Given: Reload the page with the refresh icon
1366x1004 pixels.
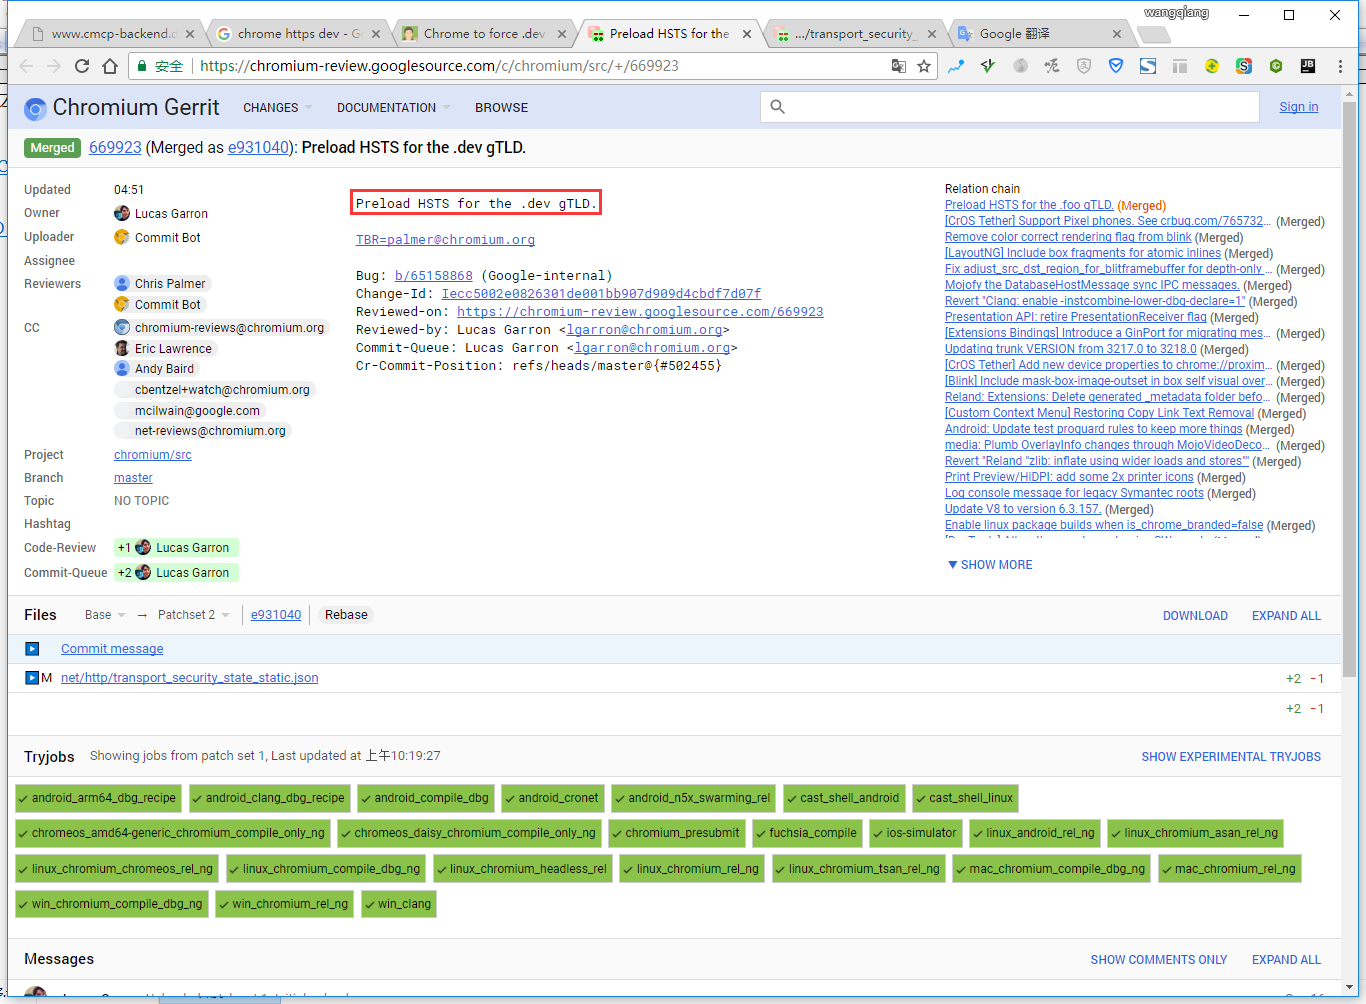Looking at the screenshot, I should tap(82, 66).
